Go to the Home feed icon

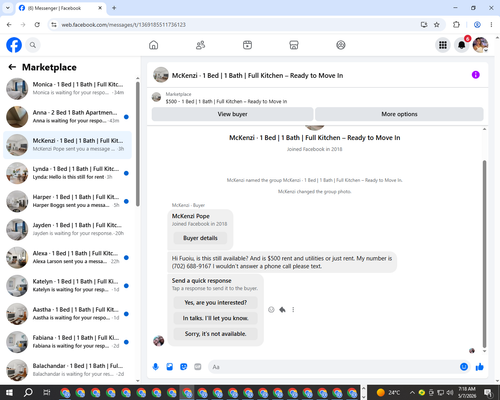(153, 45)
